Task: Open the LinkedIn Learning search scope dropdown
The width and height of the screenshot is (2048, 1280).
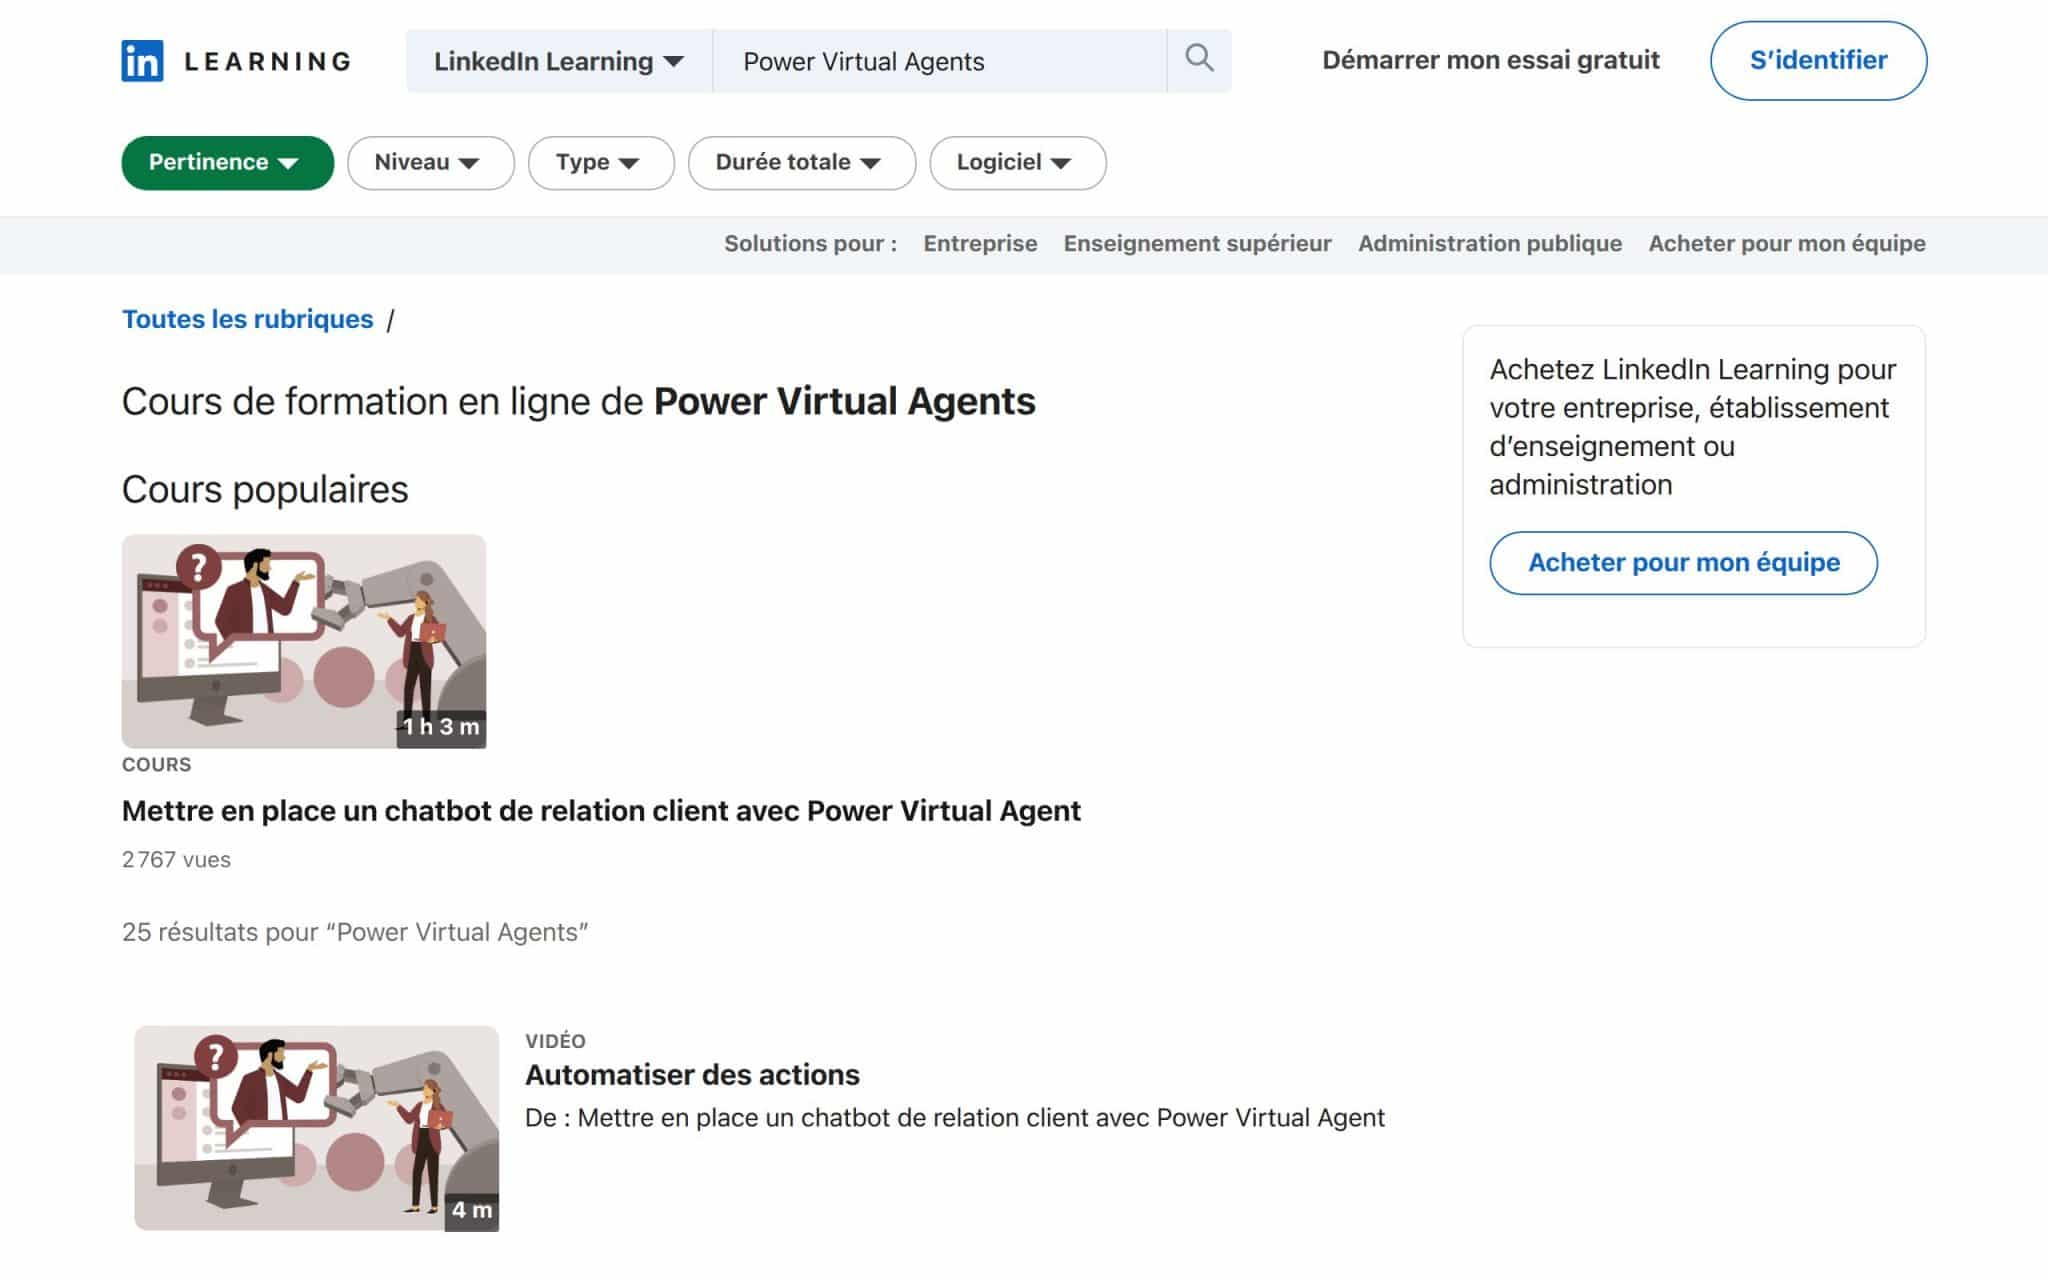Action: point(559,61)
